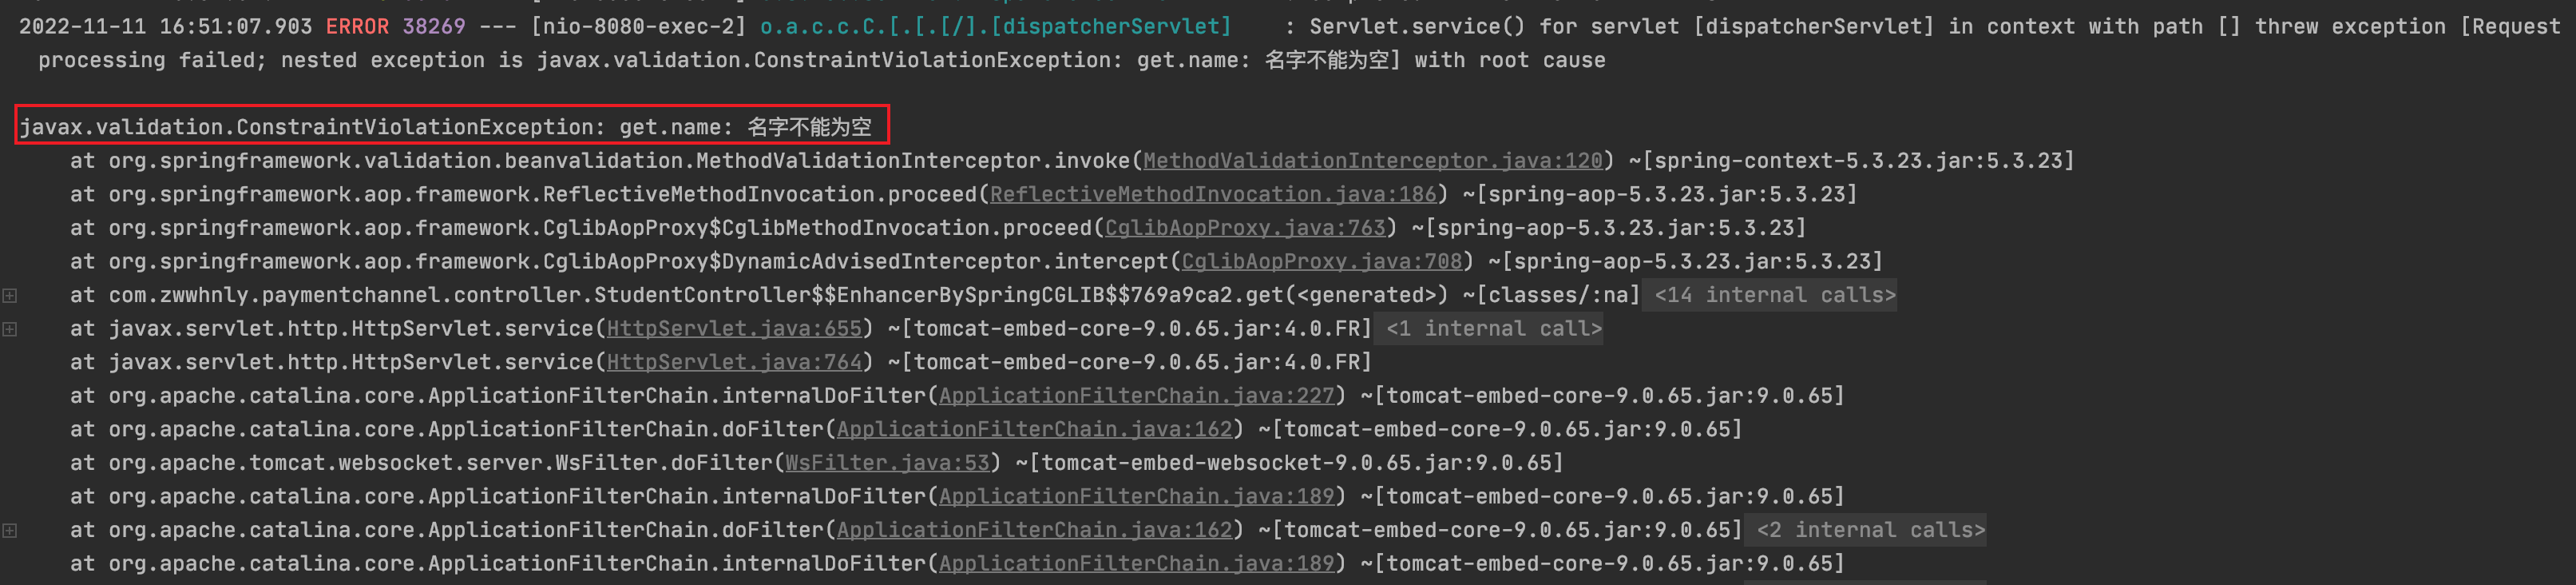Click gutter plus icon beside StudentController line
Viewport: 2576px width, 585px height.
click(10, 295)
